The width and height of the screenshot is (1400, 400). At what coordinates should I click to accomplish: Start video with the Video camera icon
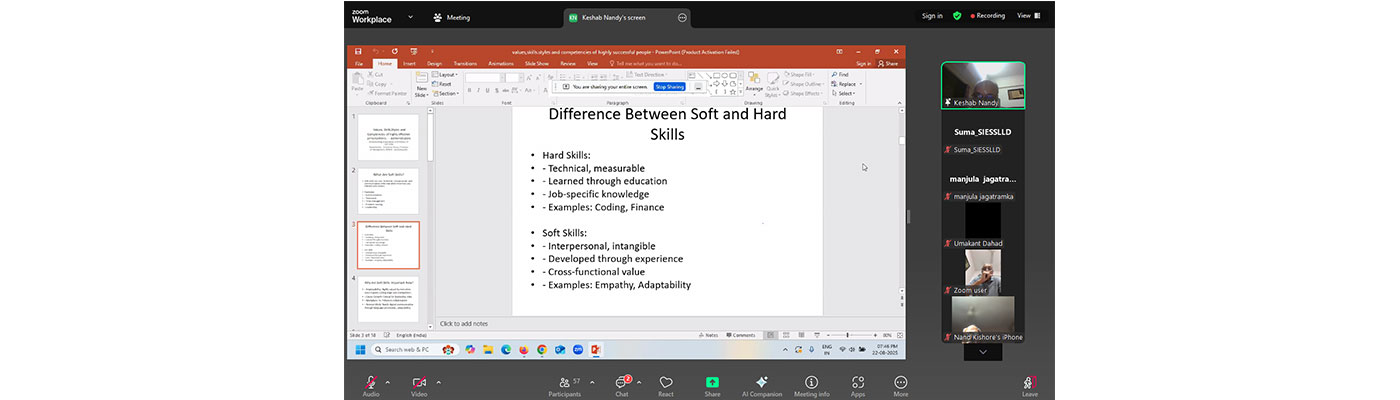pos(419,383)
